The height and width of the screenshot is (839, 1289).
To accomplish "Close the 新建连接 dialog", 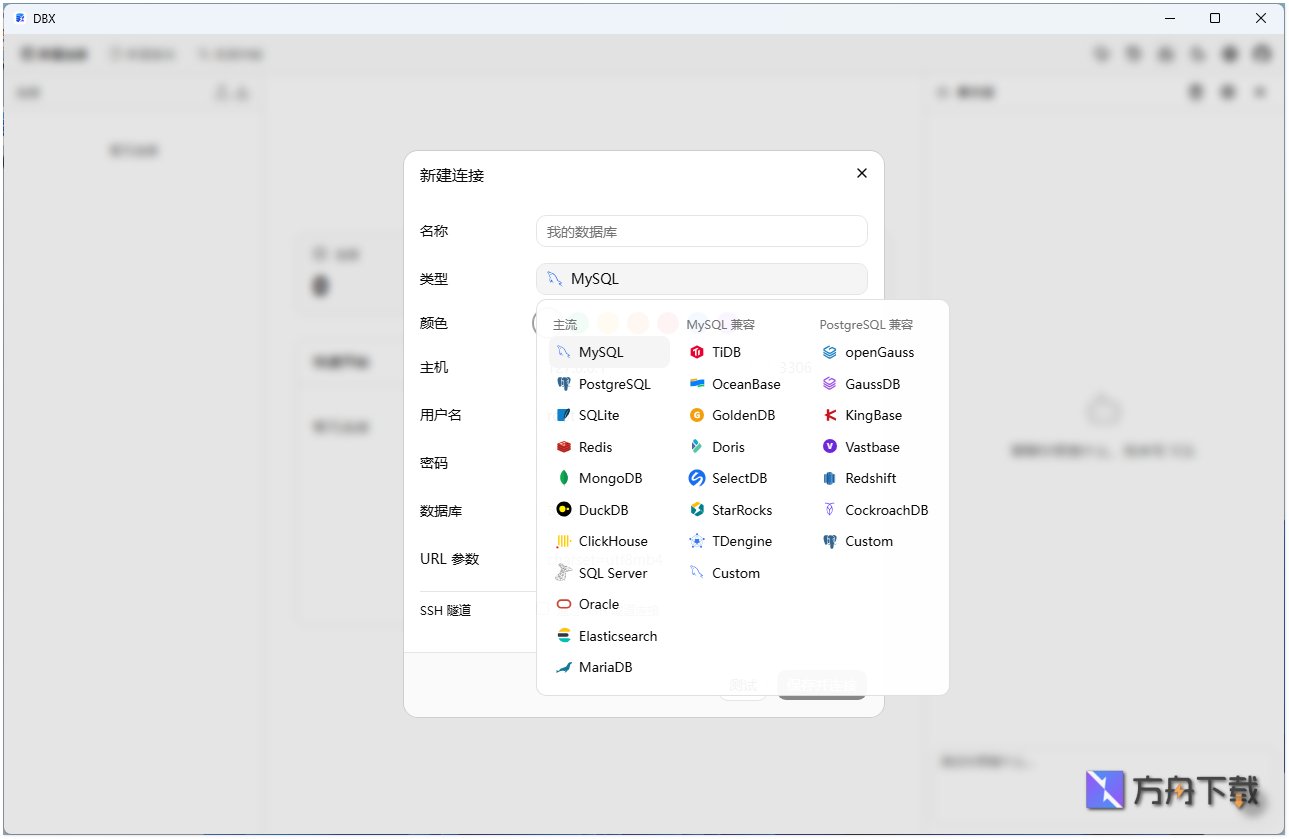I will point(862,173).
